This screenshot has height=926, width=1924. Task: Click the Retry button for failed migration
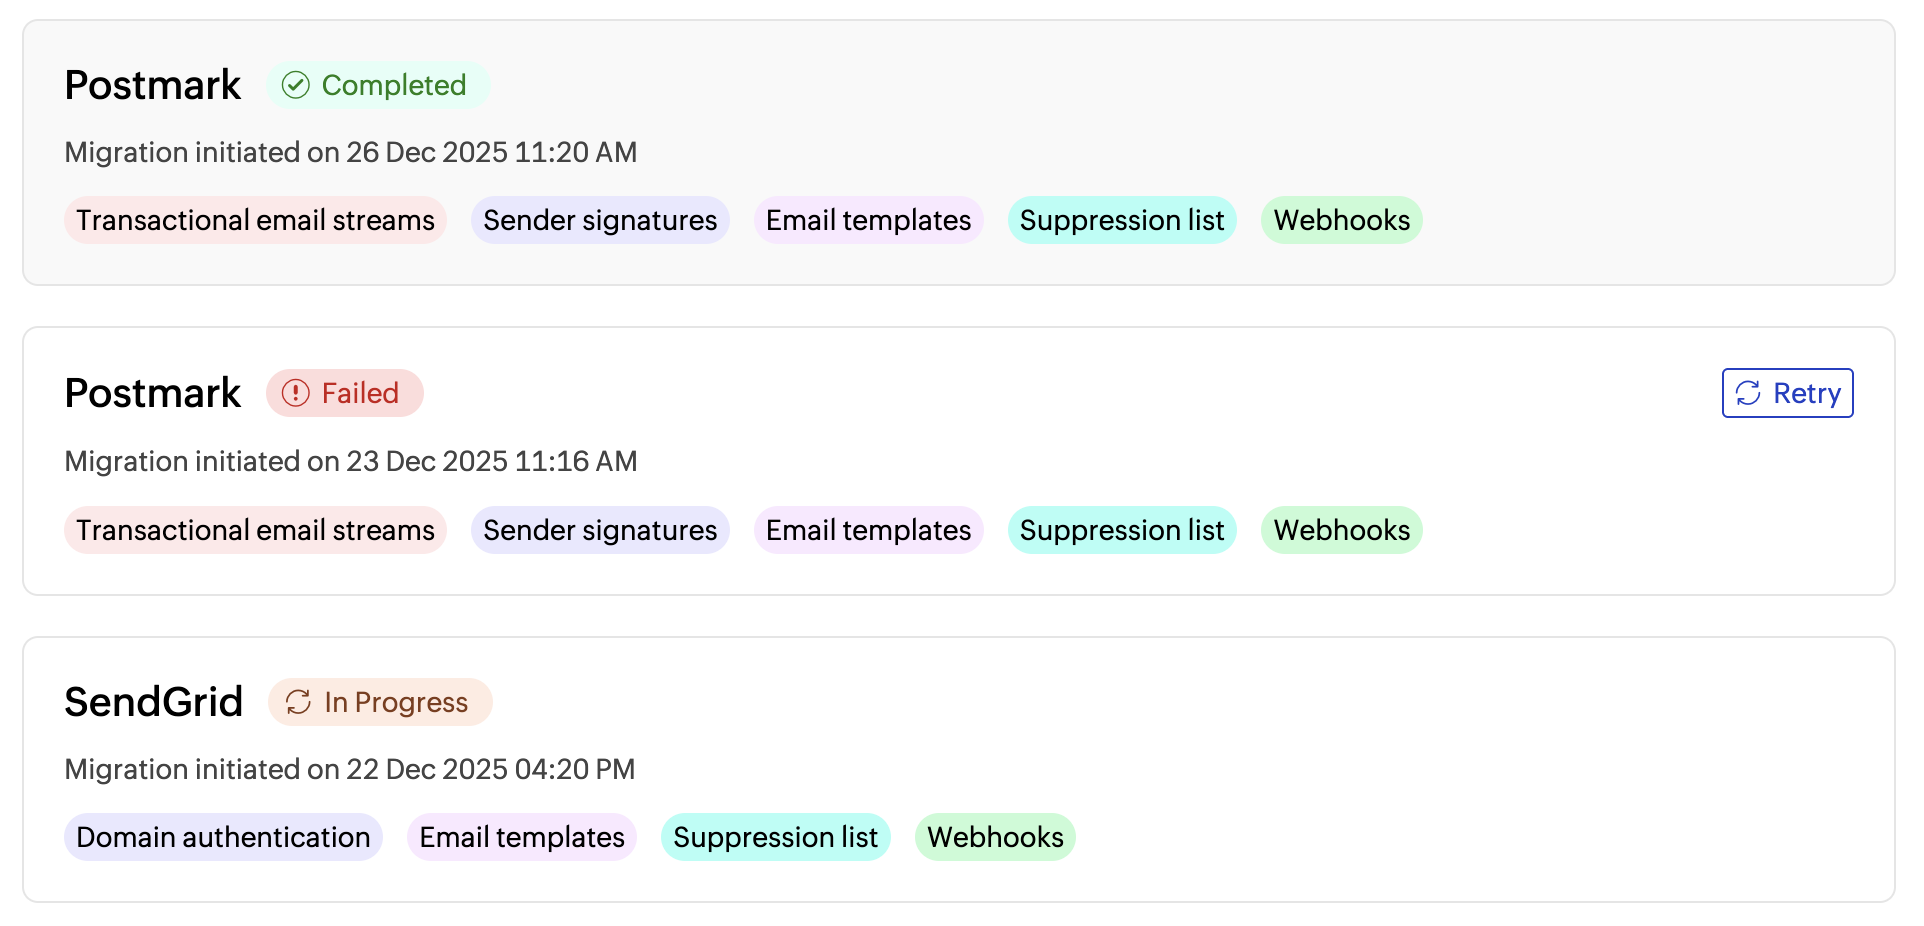1787,393
